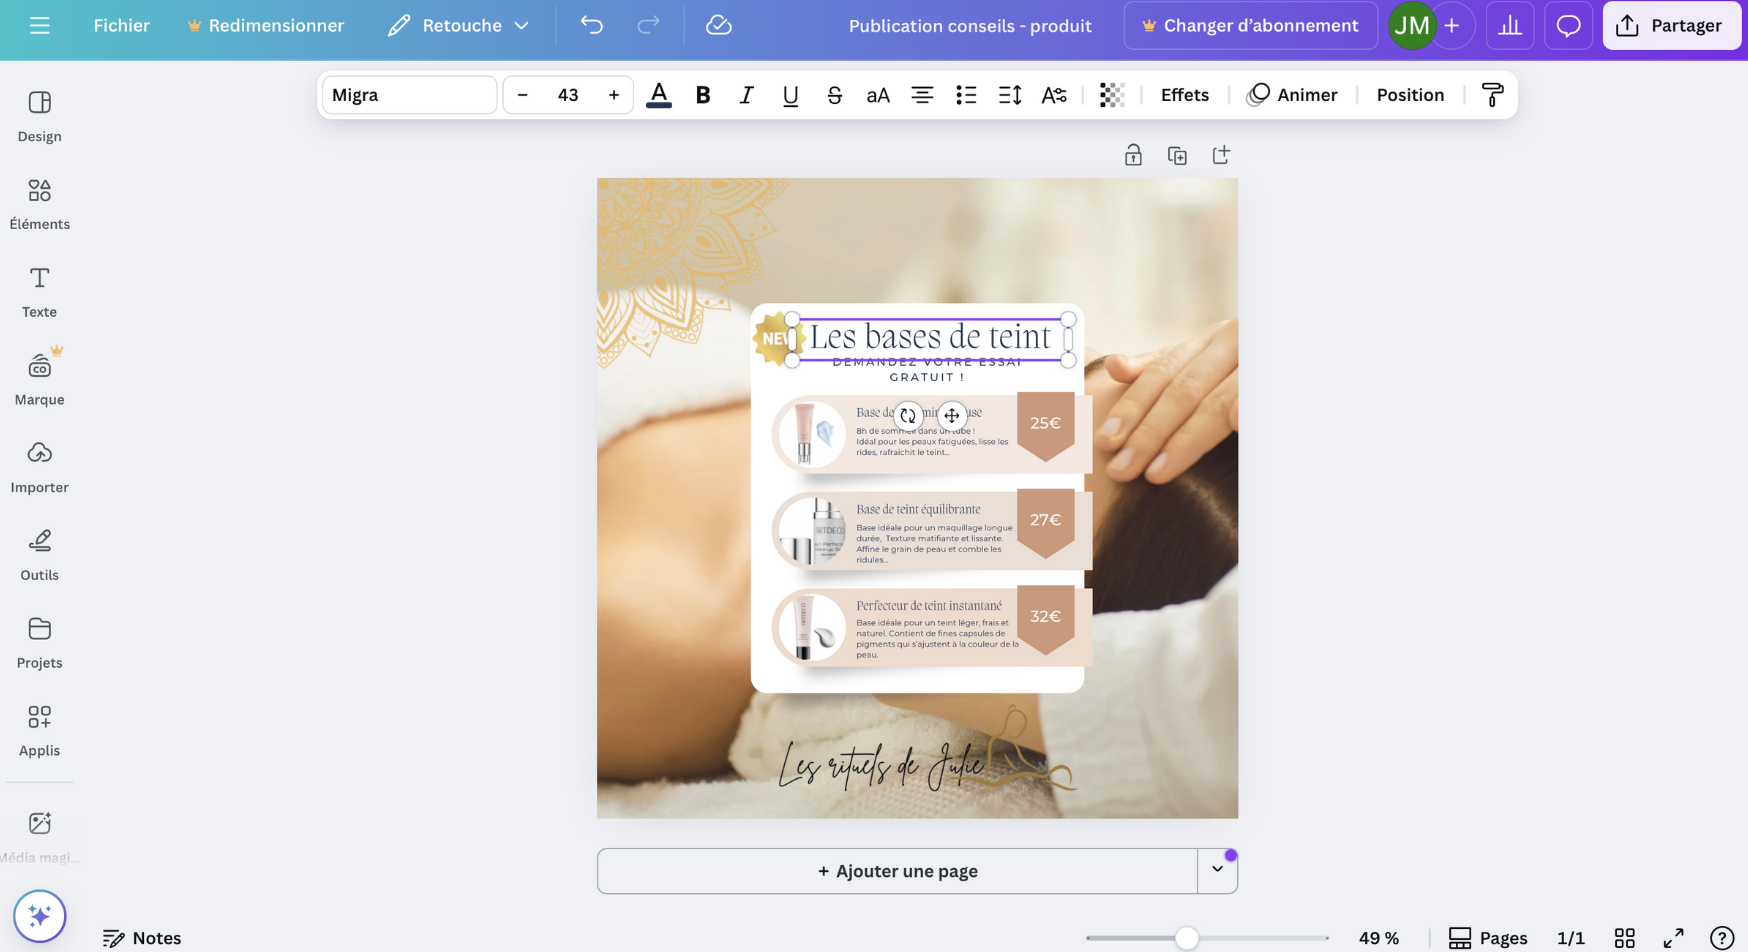Open the hamburger main menu
Viewport: 1748px width, 952px height.
(x=39, y=26)
